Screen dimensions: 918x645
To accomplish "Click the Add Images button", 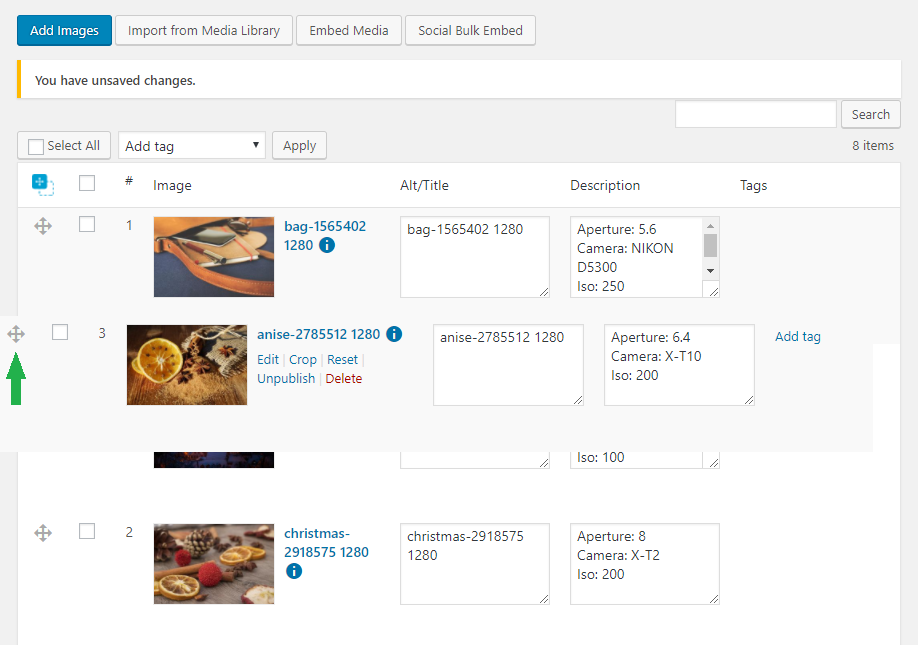I will pyautogui.click(x=64, y=30).
